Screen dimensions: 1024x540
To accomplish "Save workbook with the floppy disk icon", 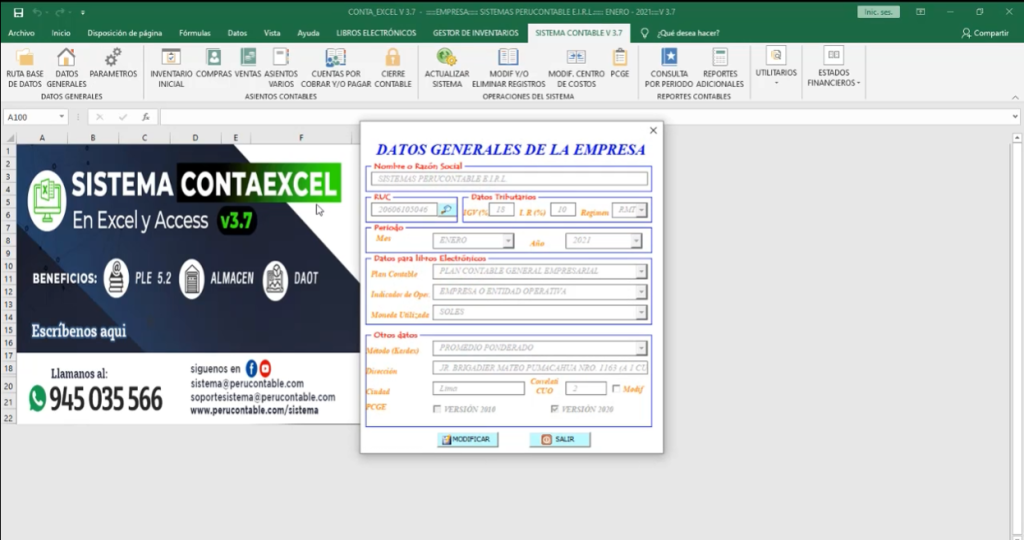I will [x=18, y=12].
